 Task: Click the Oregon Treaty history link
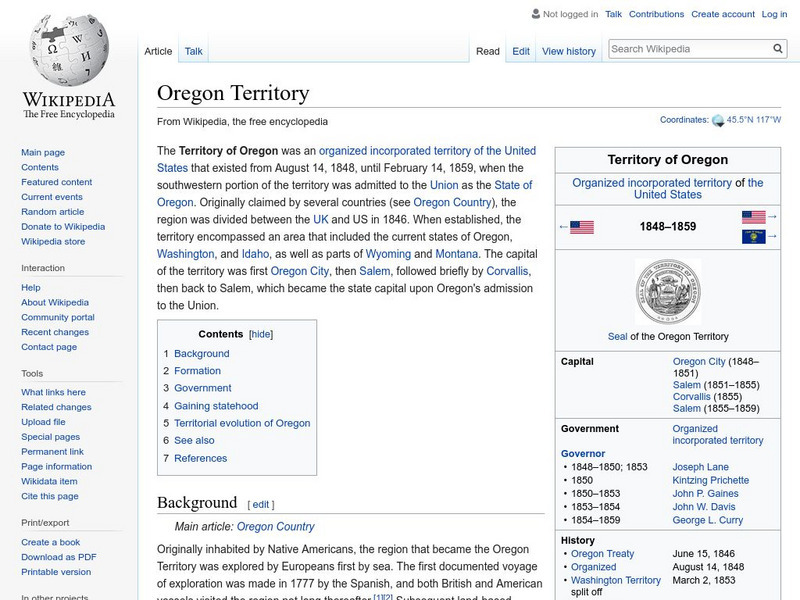(x=603, y=553)
